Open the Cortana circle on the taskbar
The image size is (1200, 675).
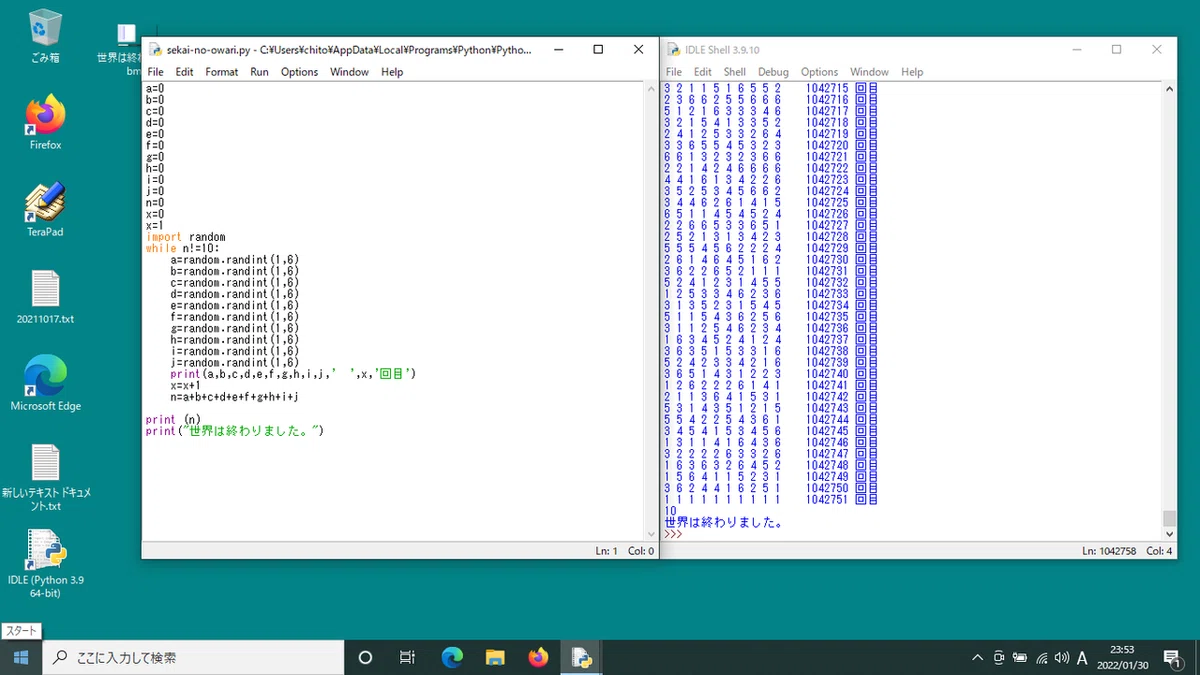[365, 657]
